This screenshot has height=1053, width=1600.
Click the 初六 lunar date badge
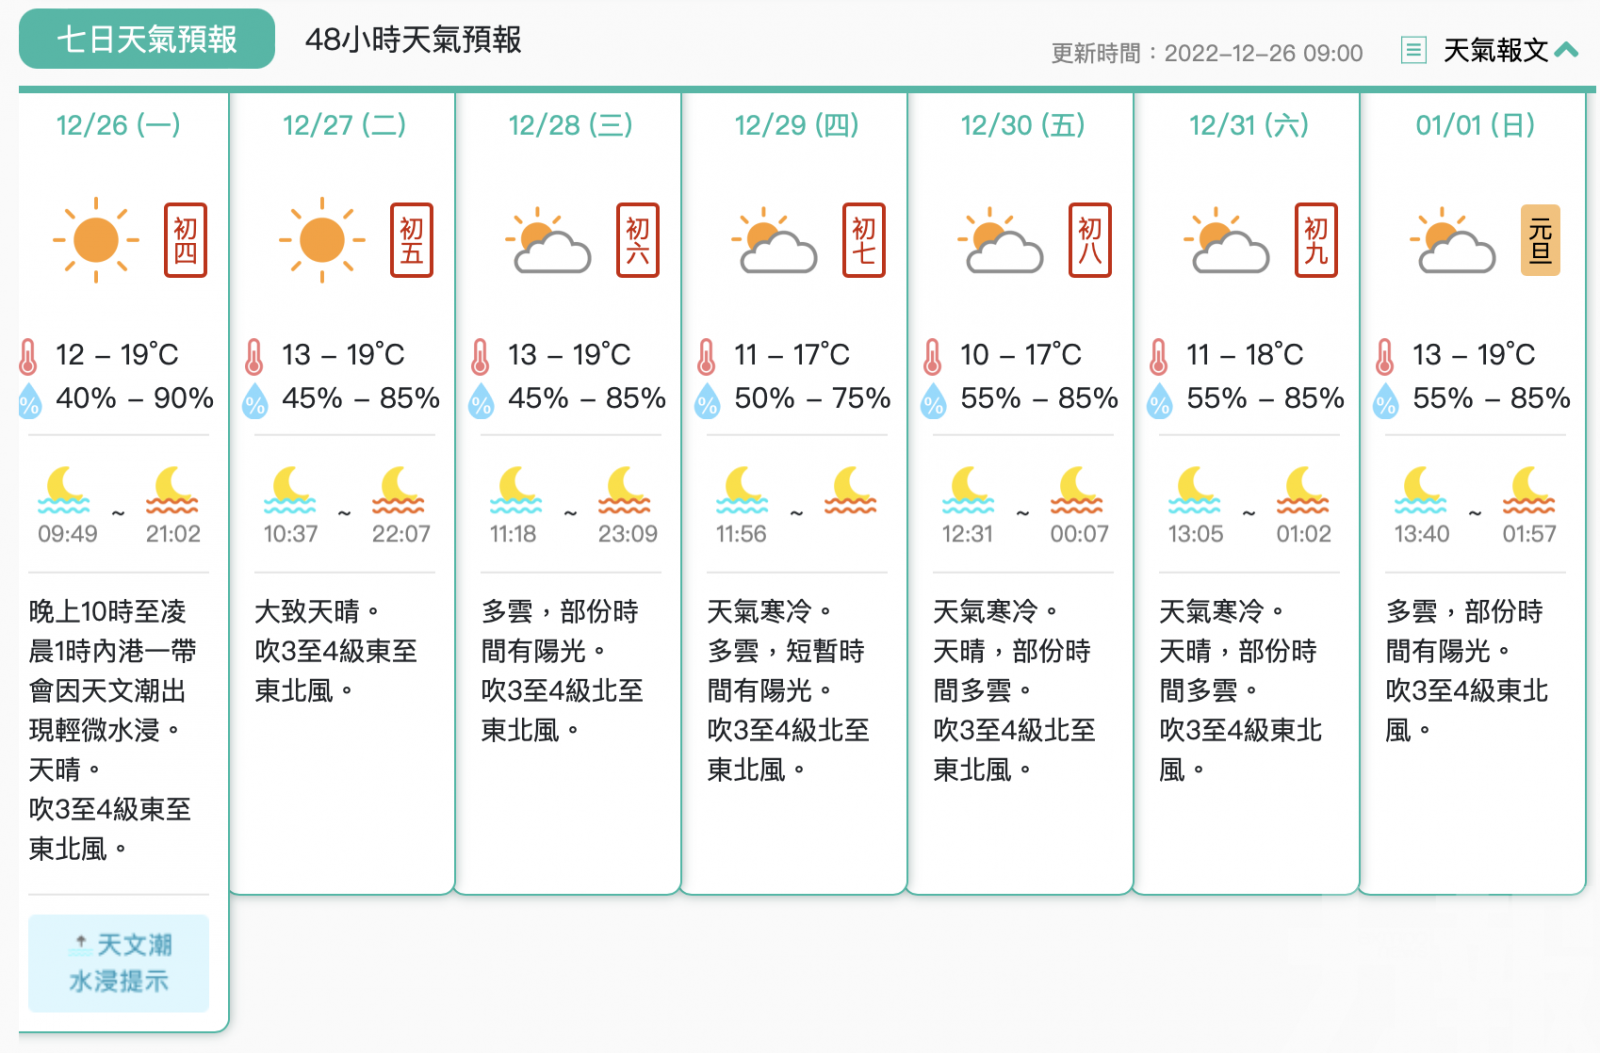pos(638,240)
